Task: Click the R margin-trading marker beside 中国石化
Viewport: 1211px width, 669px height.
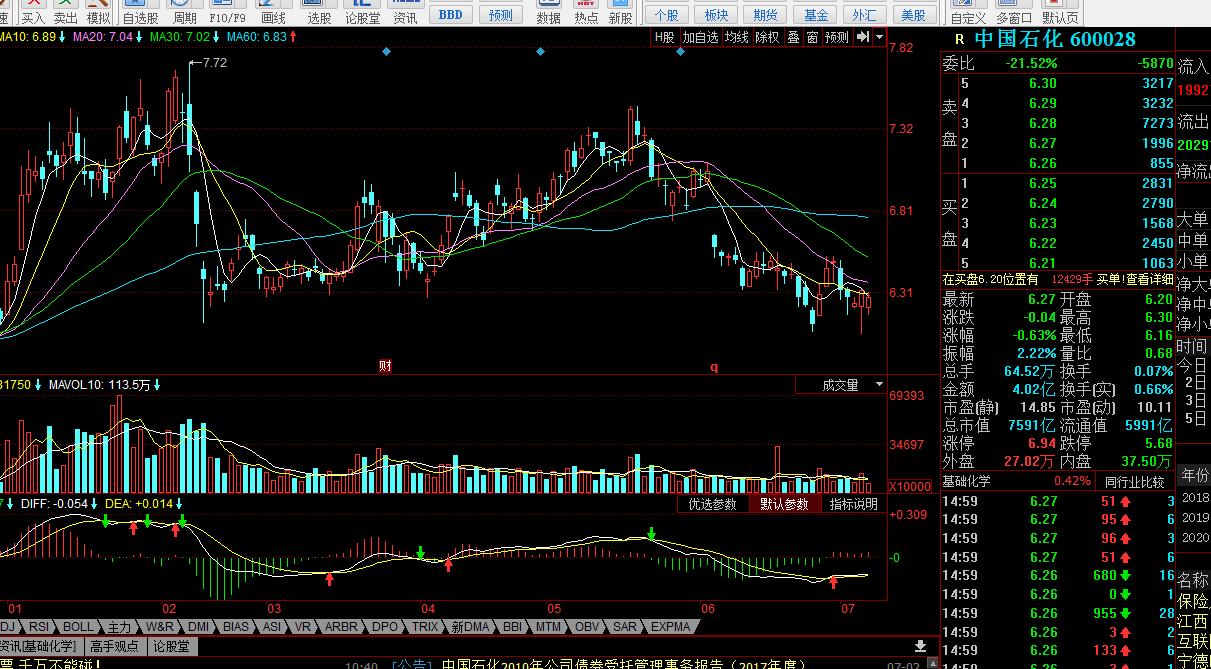Action: click(x=959, y=39)
